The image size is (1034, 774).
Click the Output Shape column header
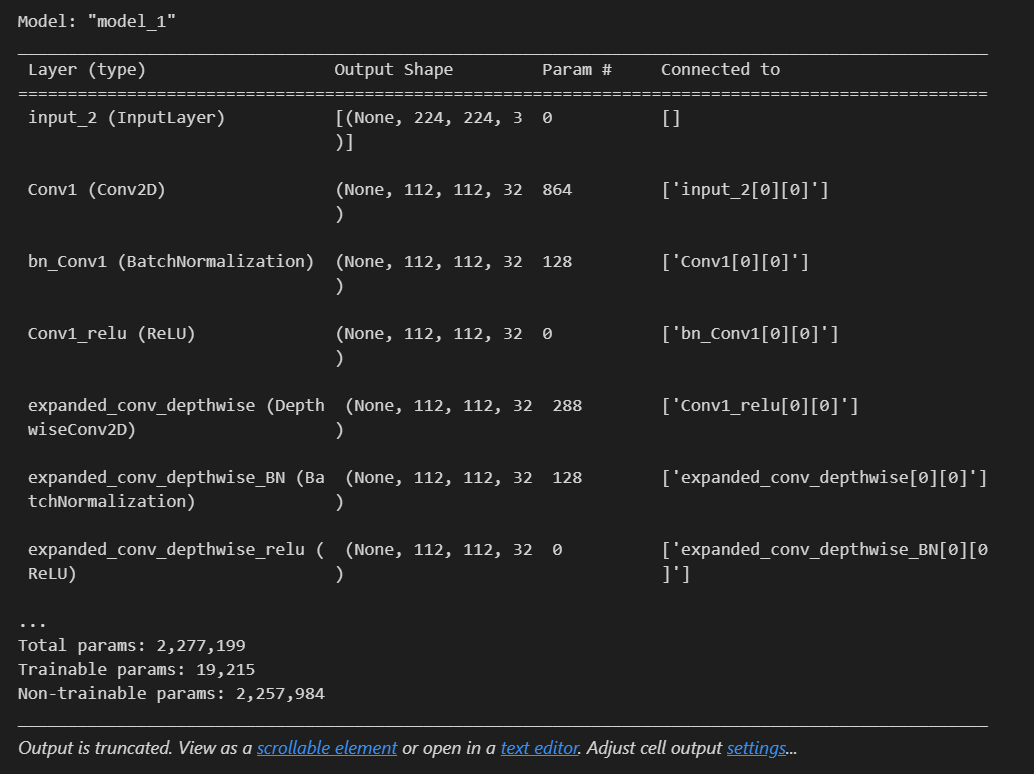pyautogui.click(x=394, y=69)
